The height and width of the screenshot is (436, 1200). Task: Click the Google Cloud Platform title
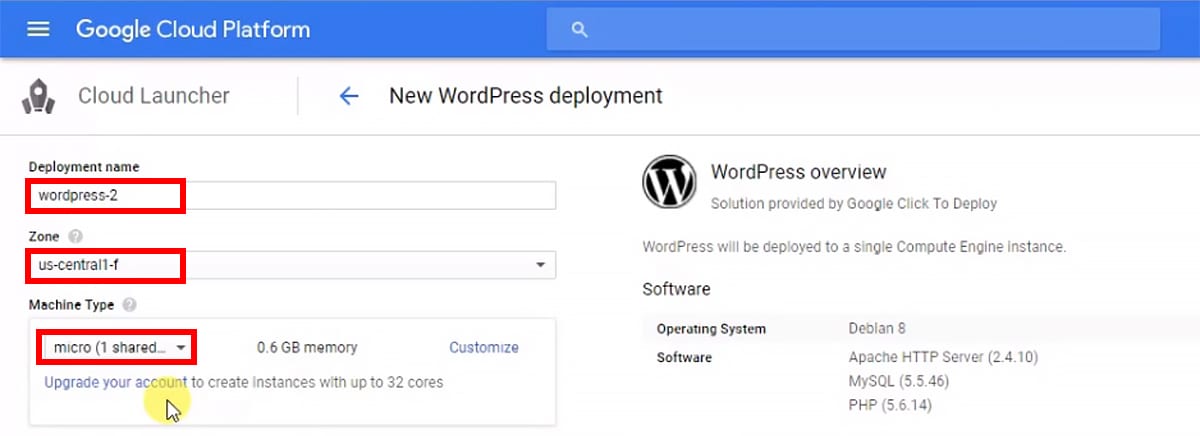(193, 29)
